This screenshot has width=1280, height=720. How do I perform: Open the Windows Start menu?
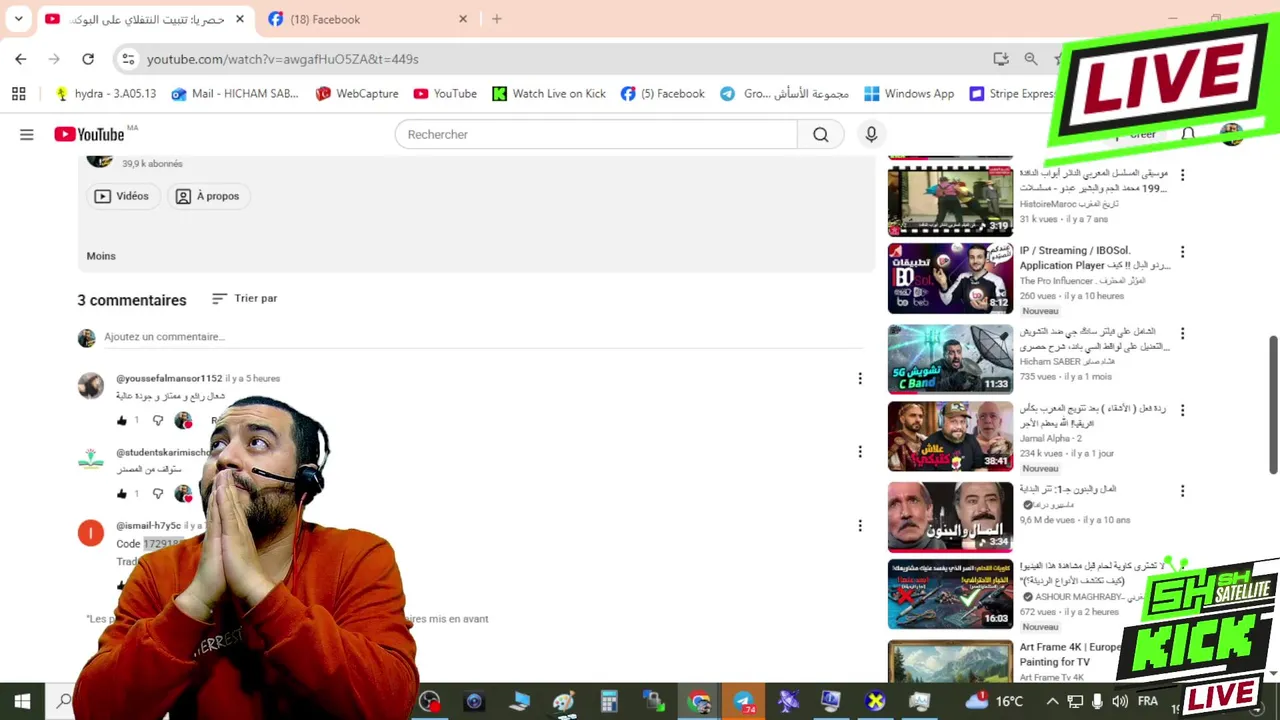22,701
